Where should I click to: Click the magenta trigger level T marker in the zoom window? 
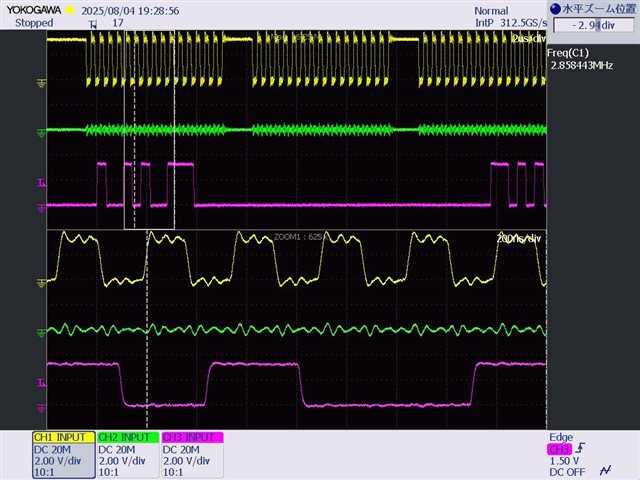[x=41, y=382]
